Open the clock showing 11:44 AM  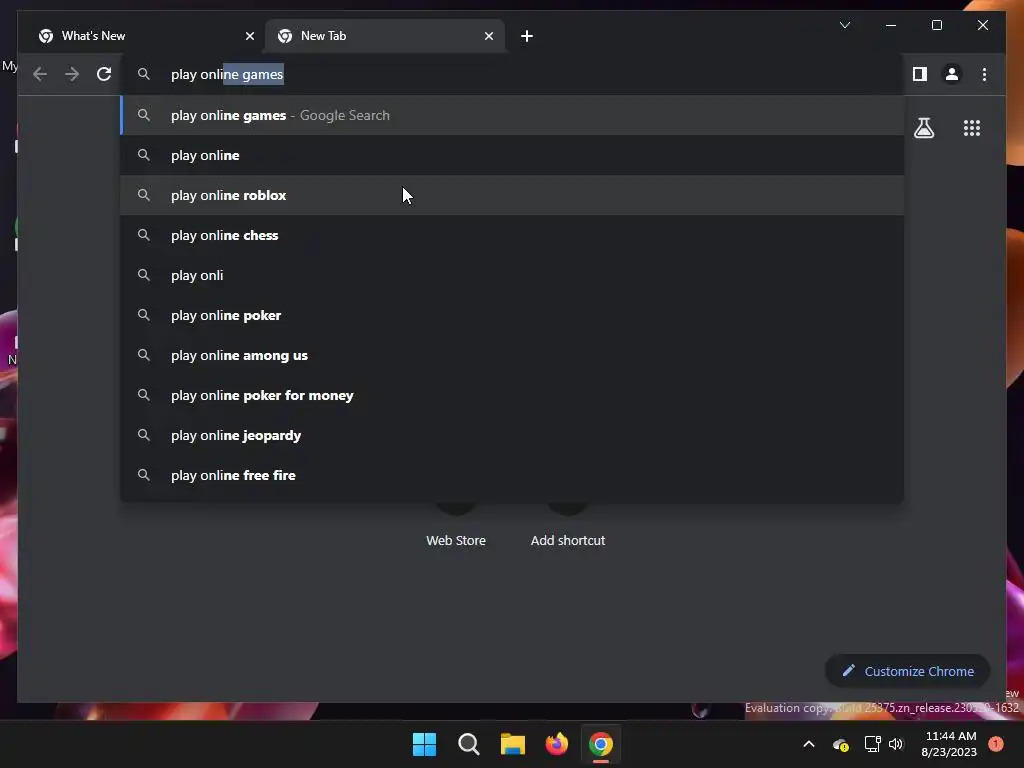tap(949, 744)
